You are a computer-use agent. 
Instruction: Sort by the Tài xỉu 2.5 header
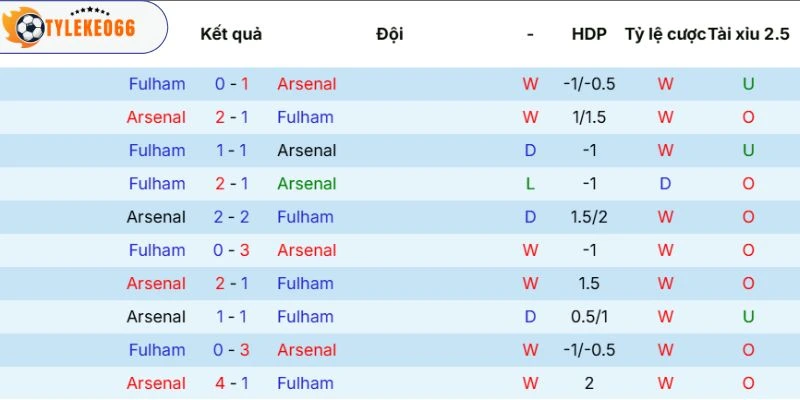point(748,34)
